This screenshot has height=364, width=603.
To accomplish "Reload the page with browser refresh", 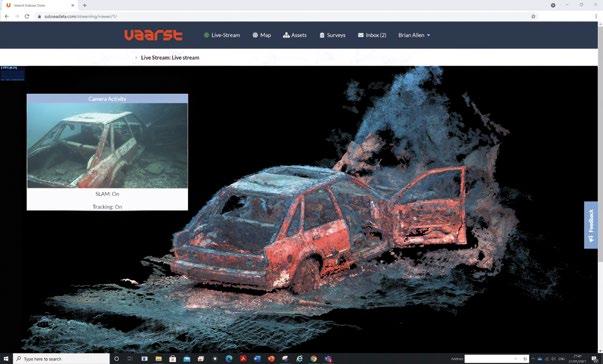I will [x=27, y=17].
